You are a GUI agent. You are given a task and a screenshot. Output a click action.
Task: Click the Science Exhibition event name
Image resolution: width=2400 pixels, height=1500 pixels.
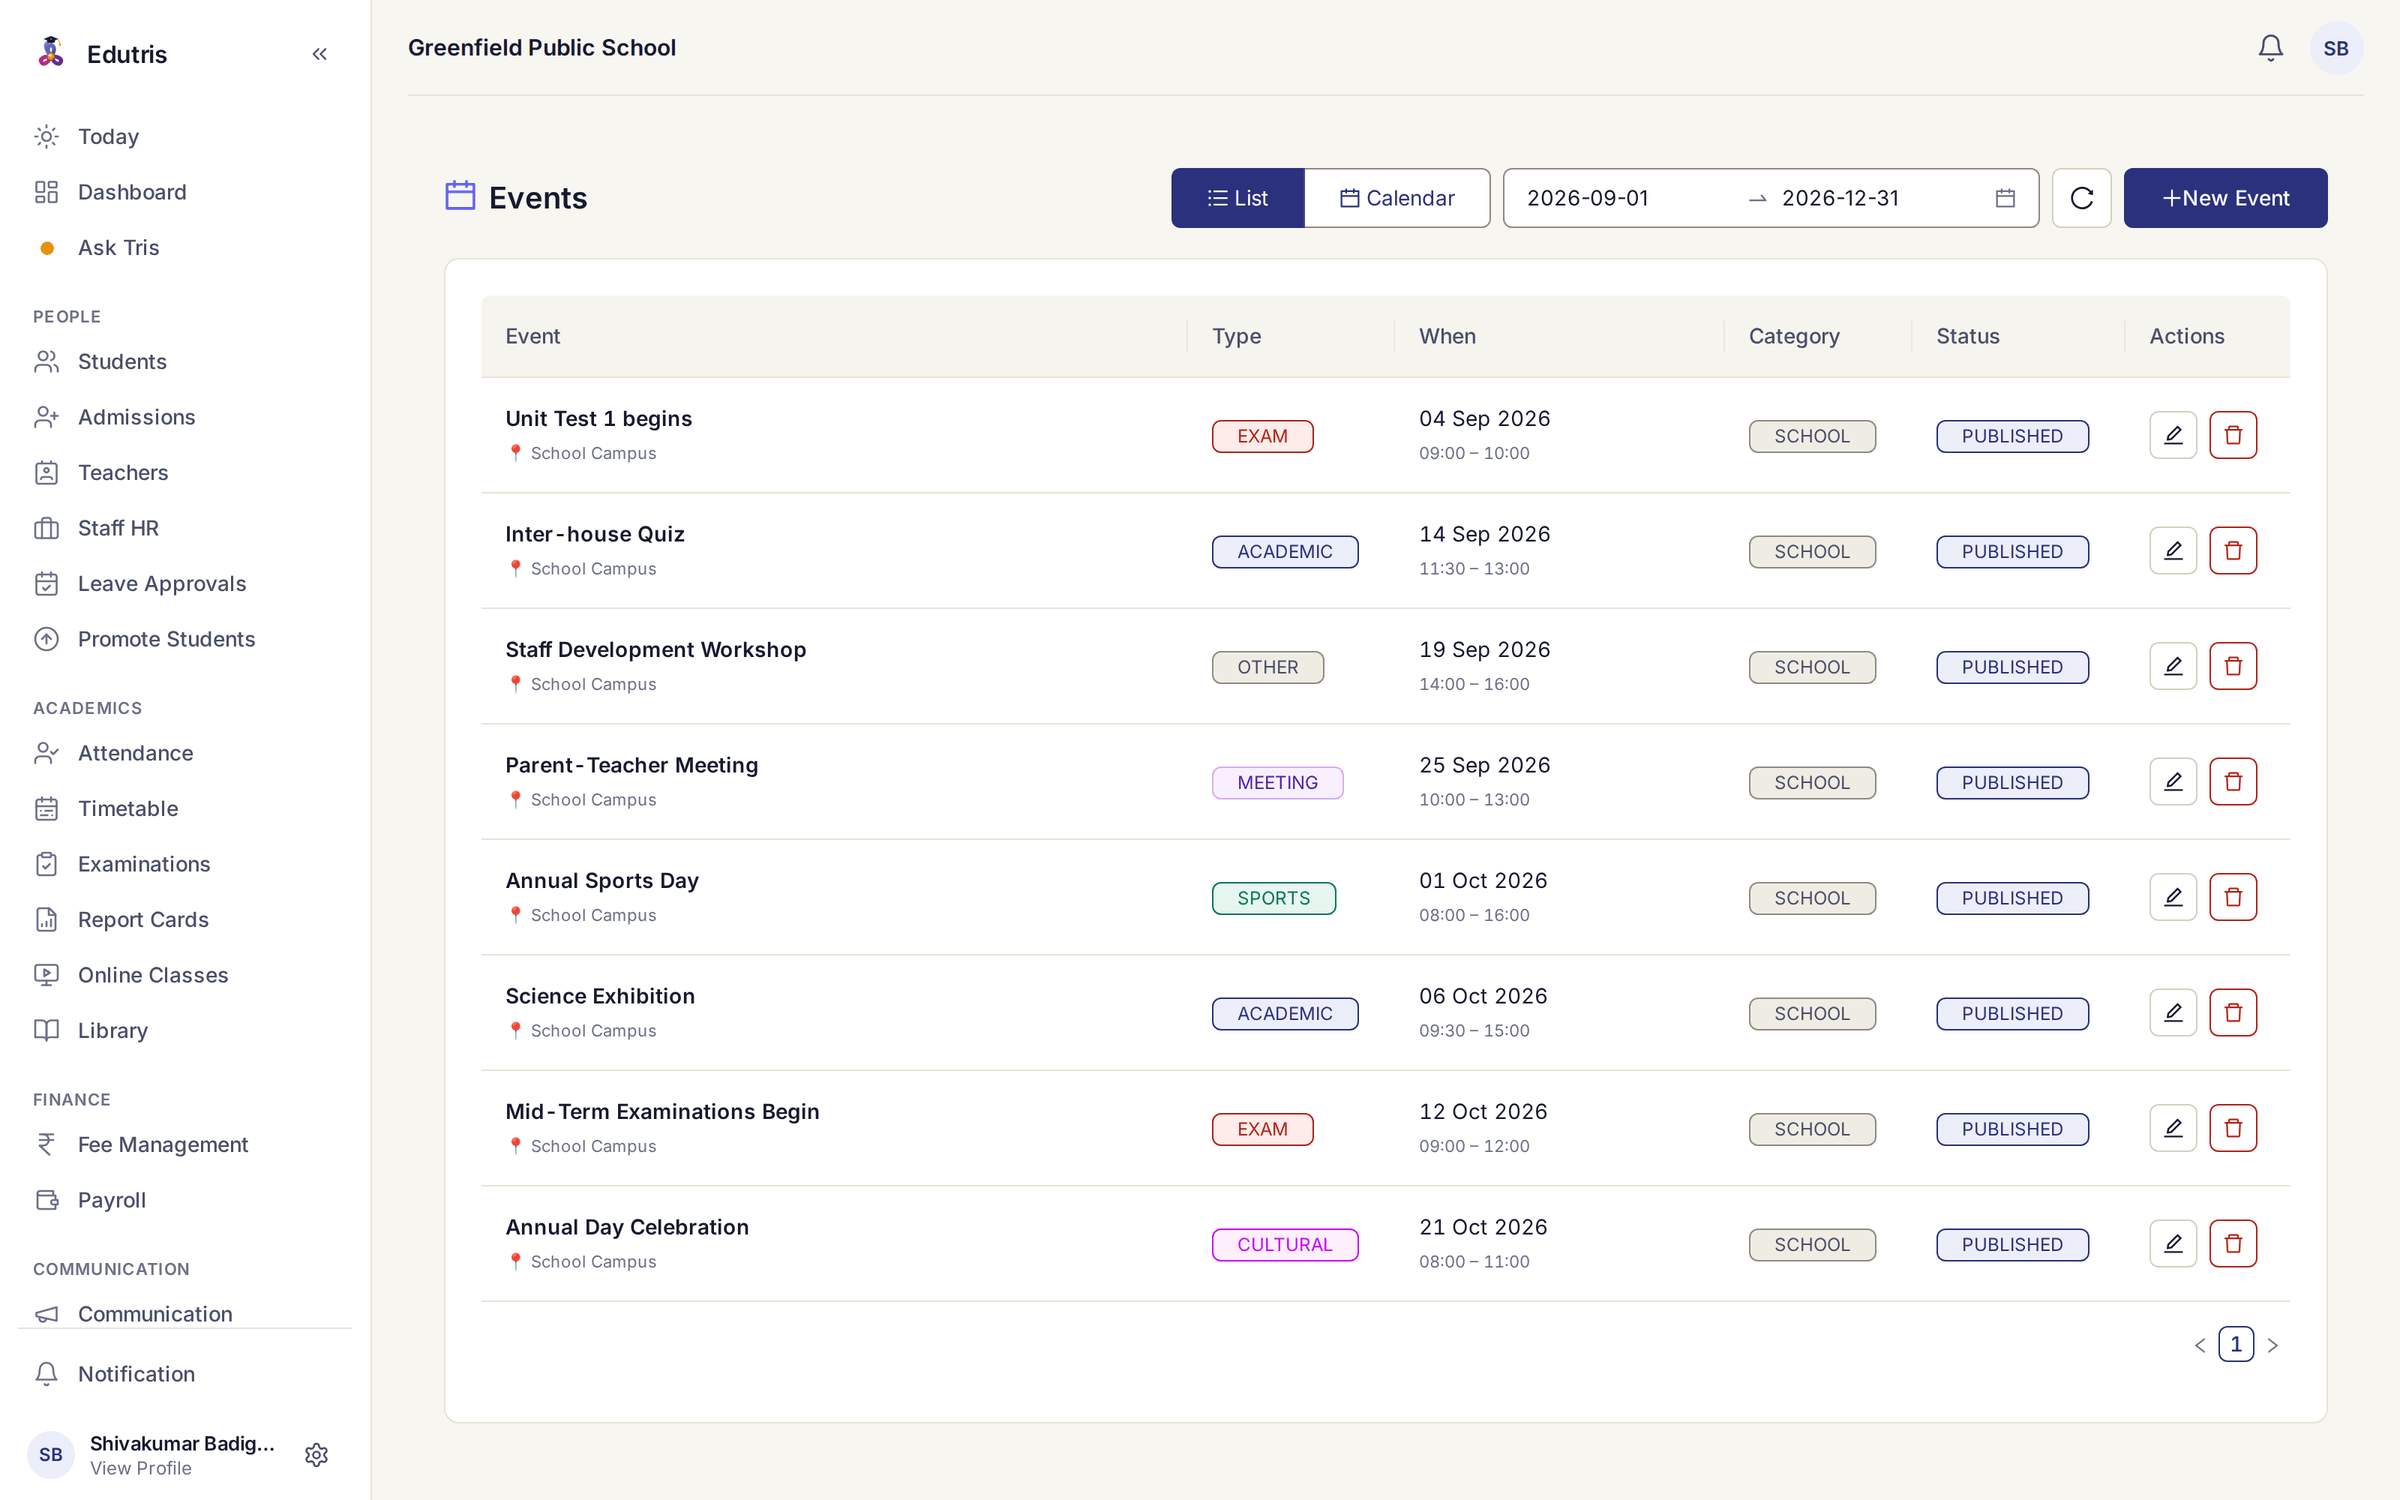tap(600, 996)
